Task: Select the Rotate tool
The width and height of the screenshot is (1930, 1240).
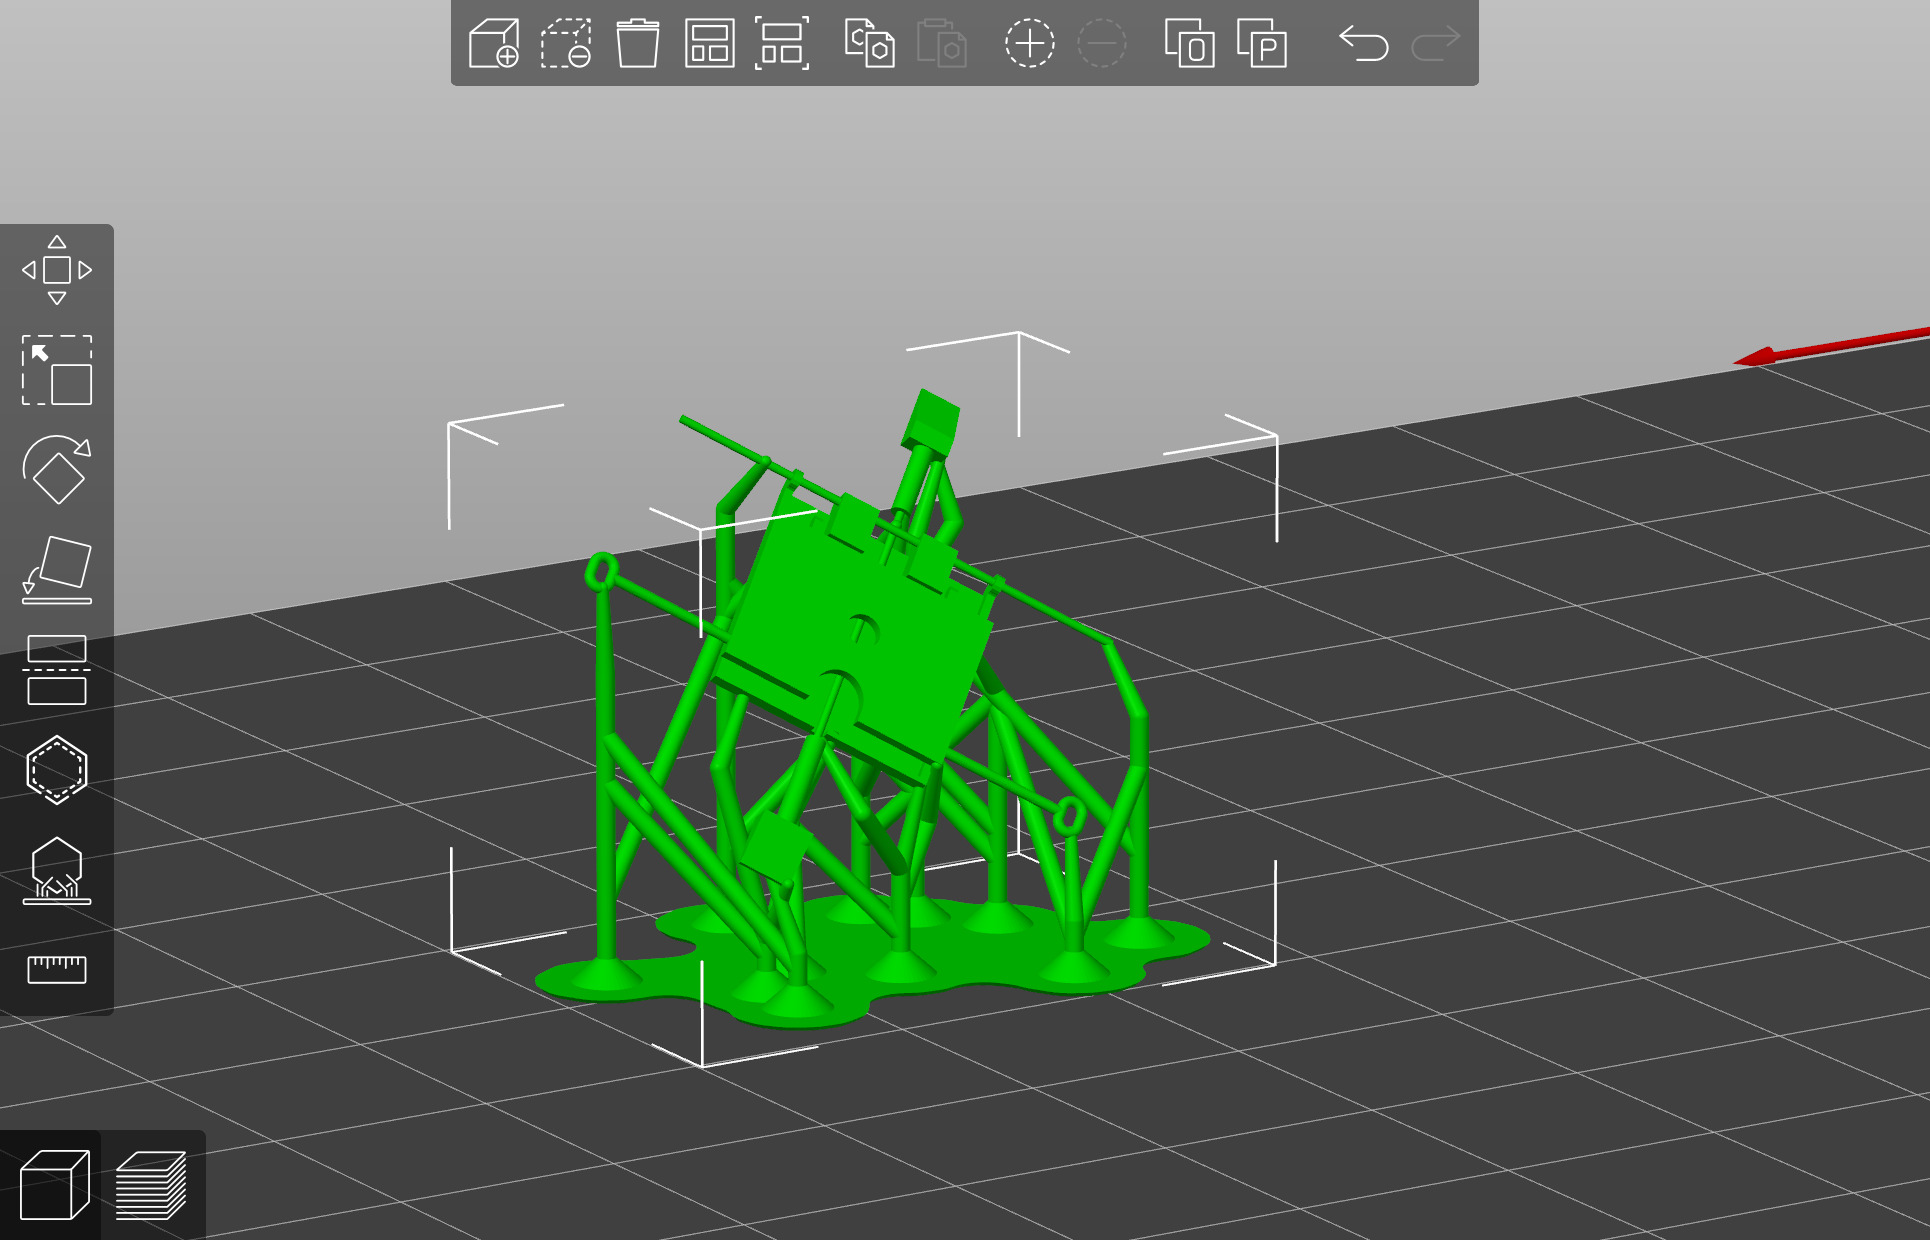Action: [x=57, y=470]
